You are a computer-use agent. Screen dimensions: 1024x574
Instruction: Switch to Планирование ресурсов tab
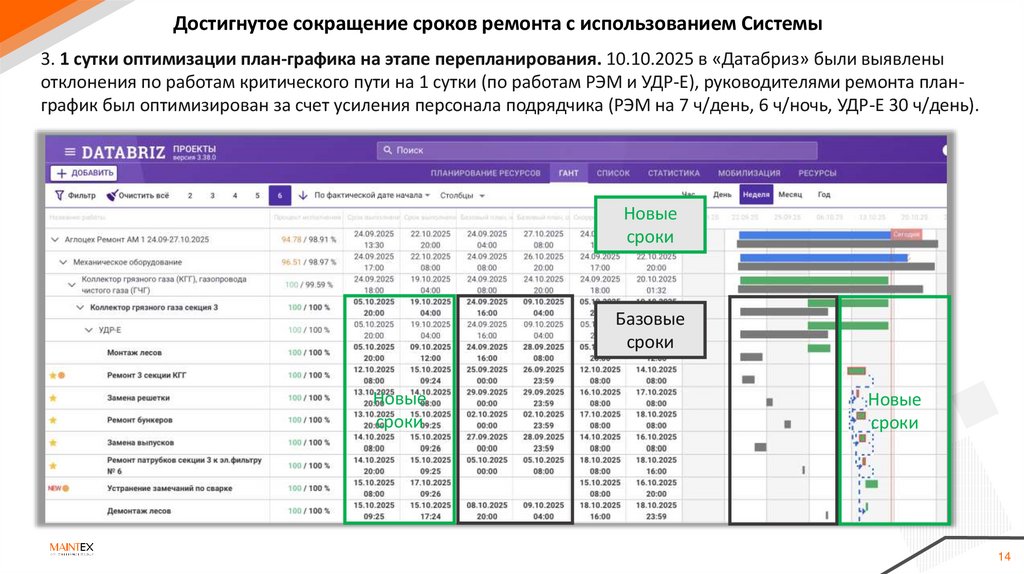[485, 173]
